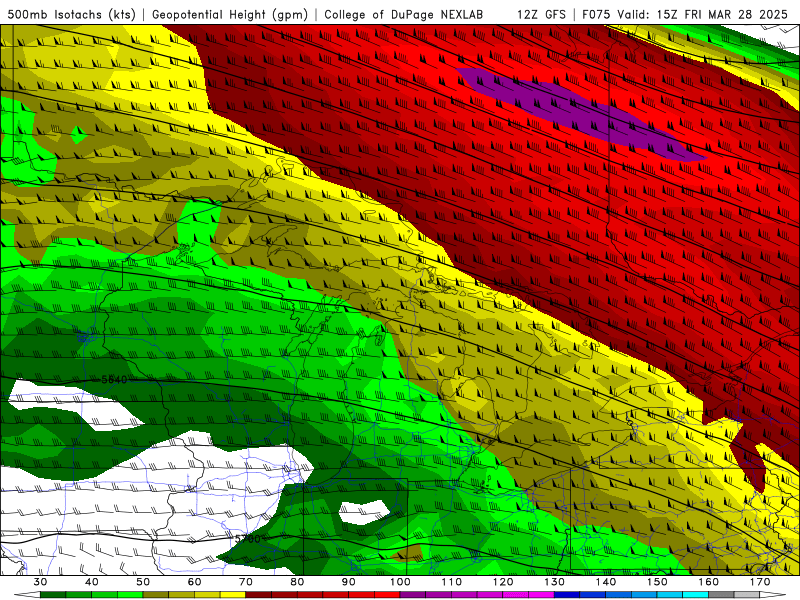
Task: Click the 40 value on the color scale
Action: point(92,582)
